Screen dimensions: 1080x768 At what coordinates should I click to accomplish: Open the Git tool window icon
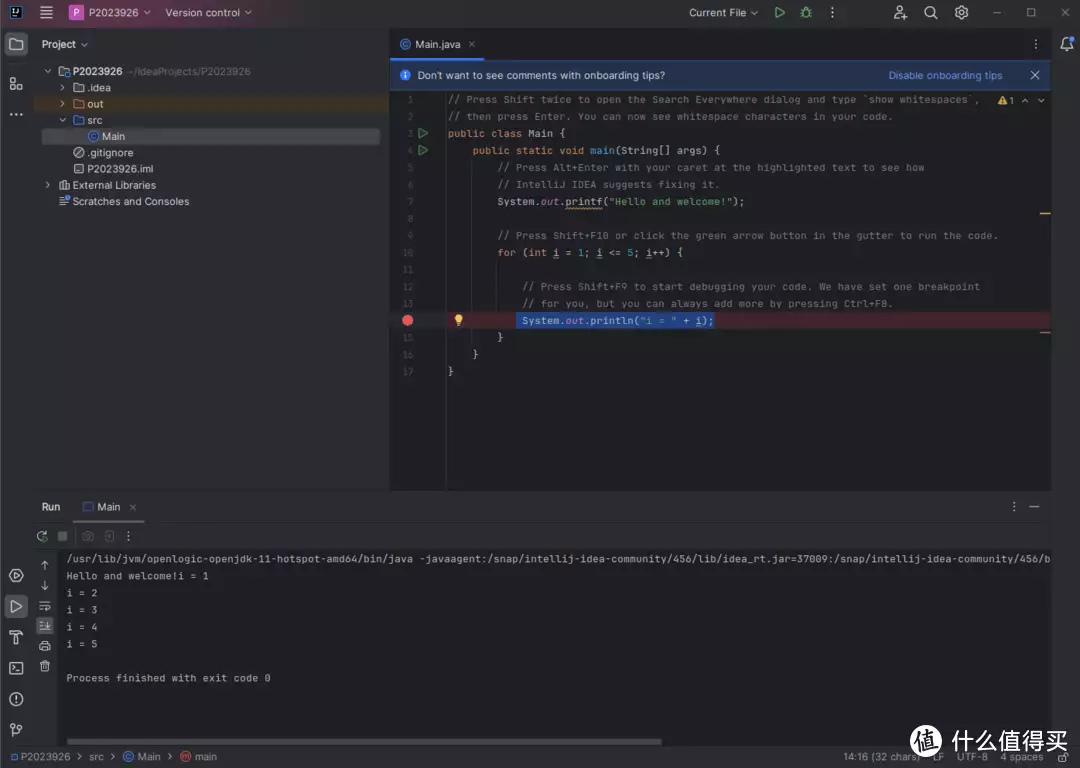(16, 730)
